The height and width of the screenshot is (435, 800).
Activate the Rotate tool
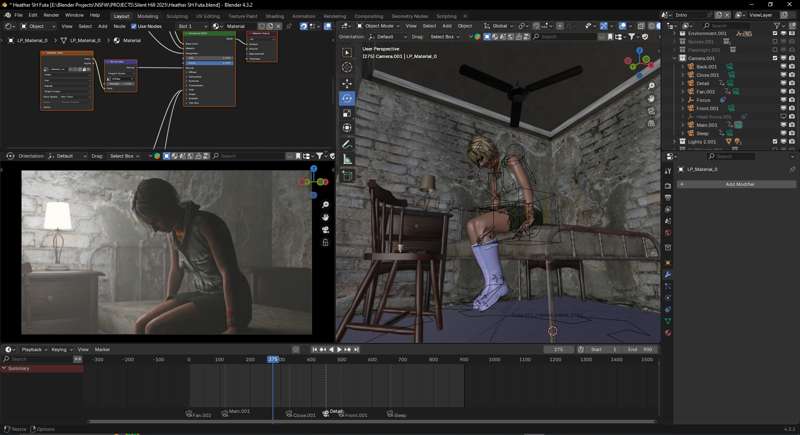(x=347, y=98)
